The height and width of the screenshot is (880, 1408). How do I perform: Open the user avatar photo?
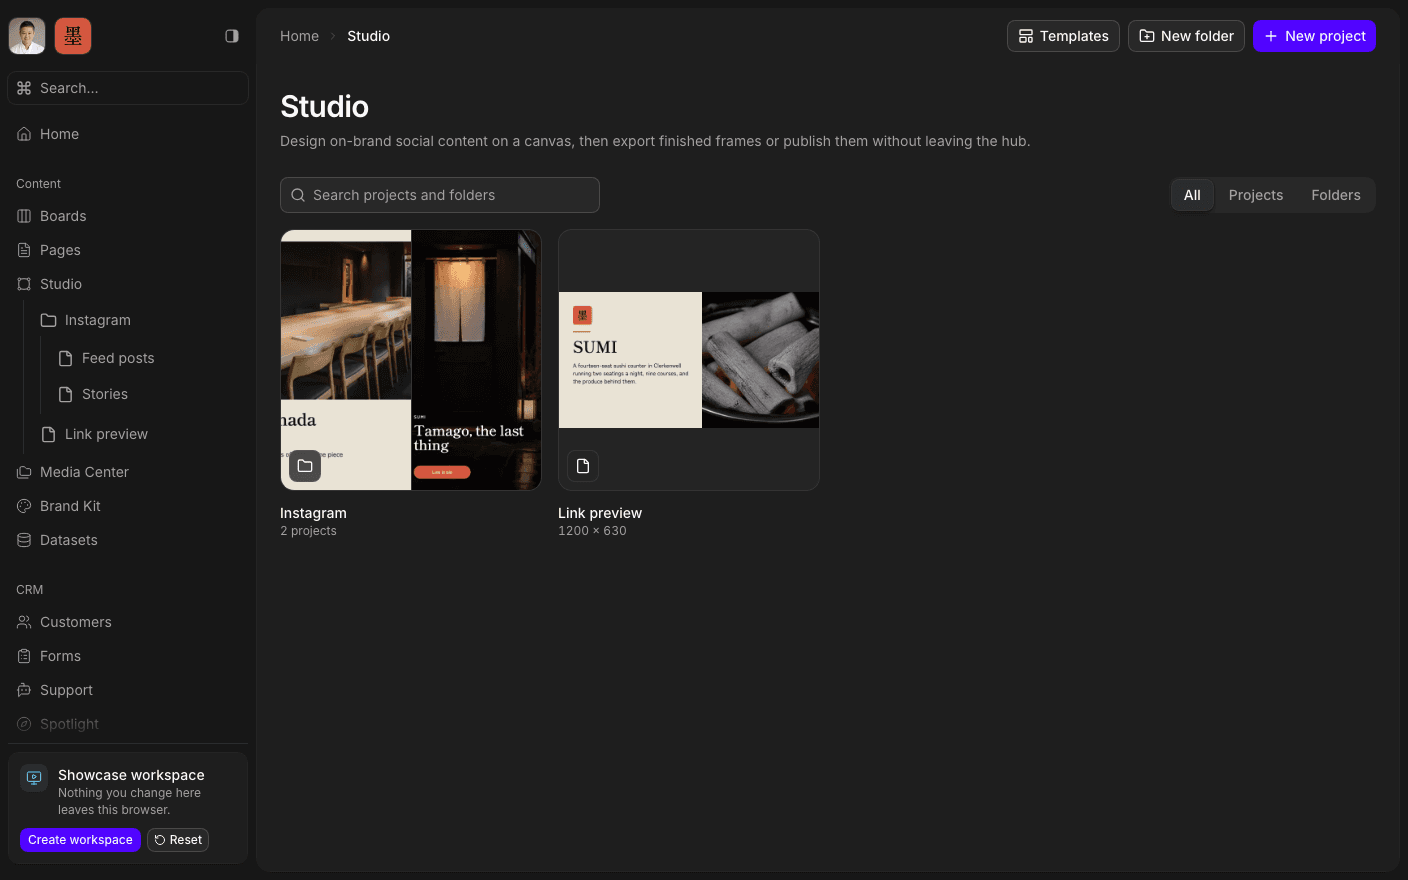coord(27,36)
